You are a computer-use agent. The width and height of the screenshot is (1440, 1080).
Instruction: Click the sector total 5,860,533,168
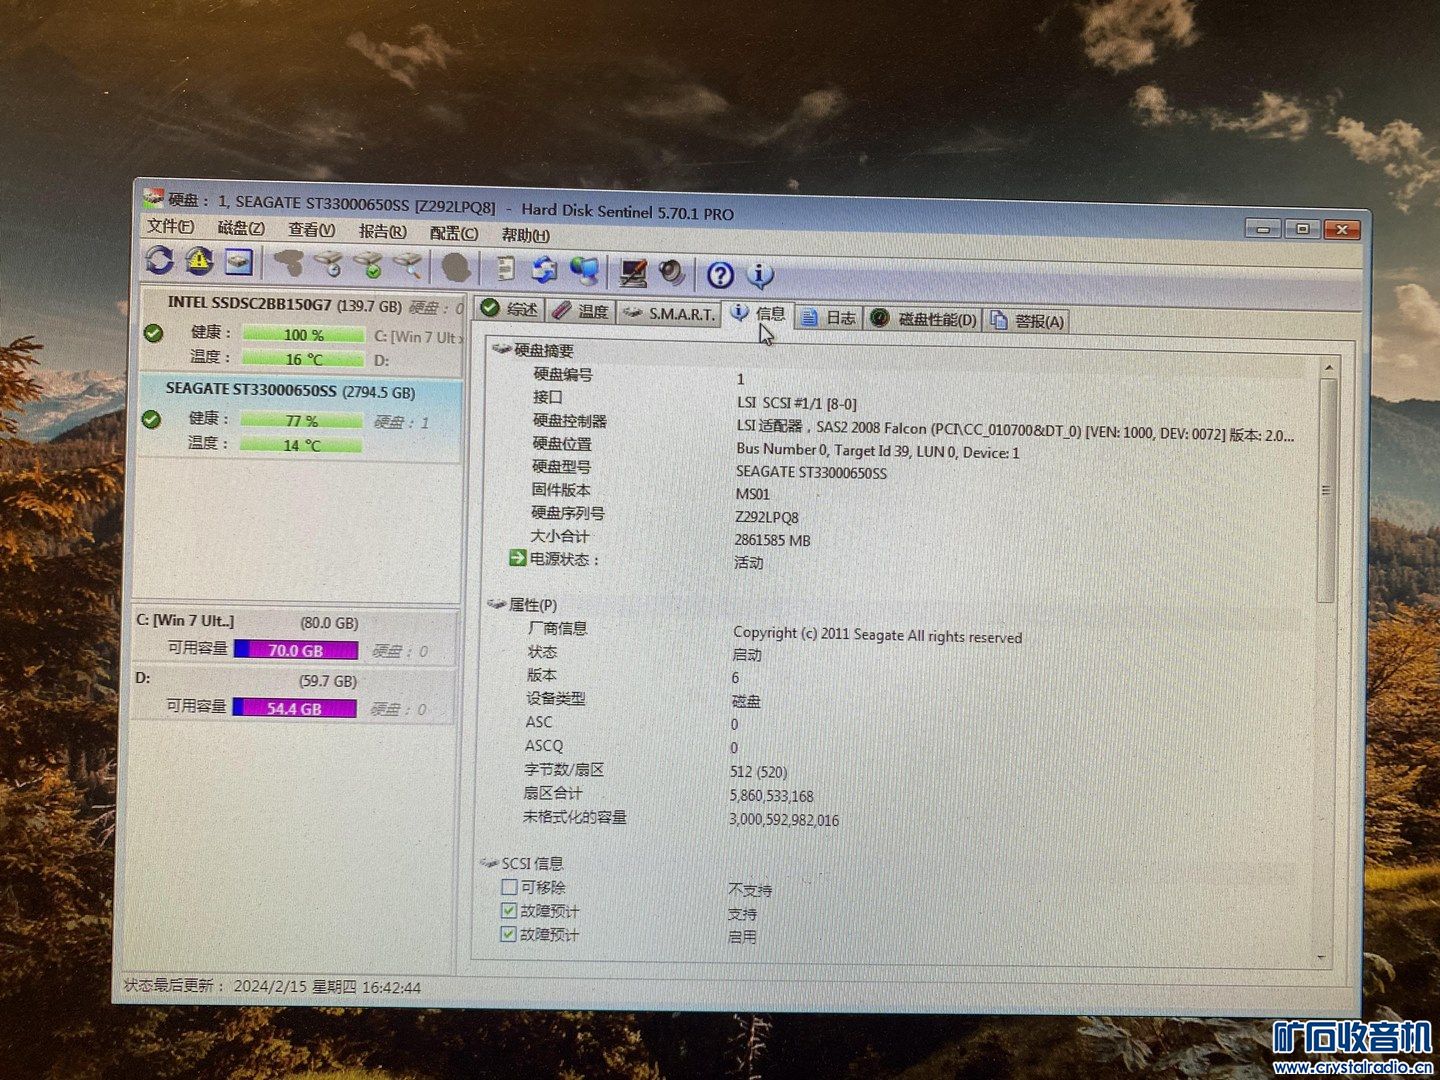click(x=771, y=796)
